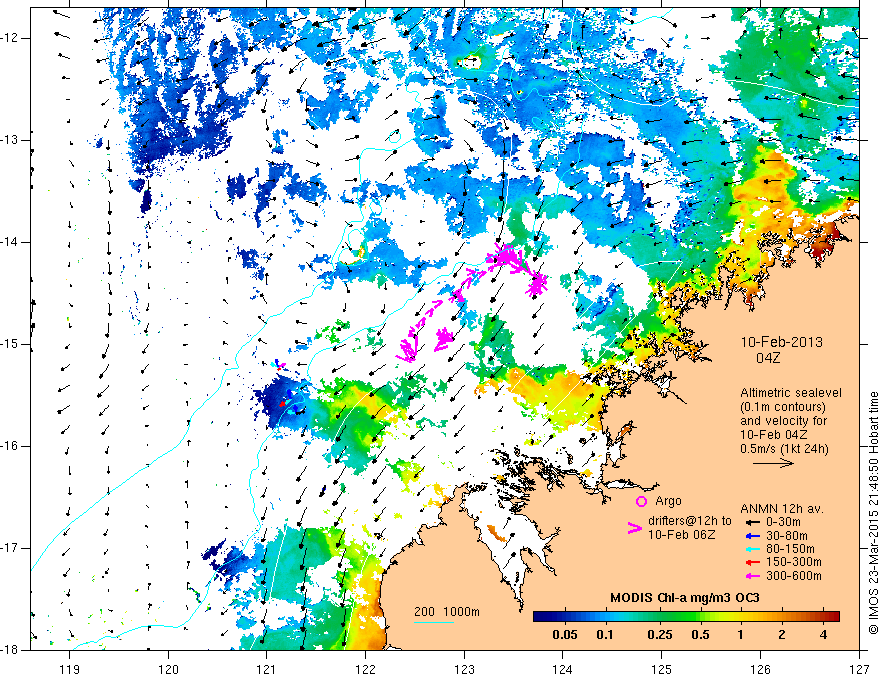Screen dimensions: 880x680
Task: Click the "4" colour bar tick label
Action: tap(823, 635)
